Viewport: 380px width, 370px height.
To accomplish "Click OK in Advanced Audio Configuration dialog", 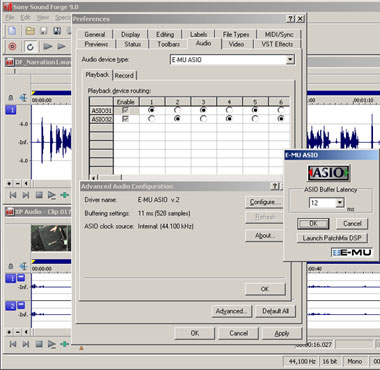I will (x=265, y=289).
